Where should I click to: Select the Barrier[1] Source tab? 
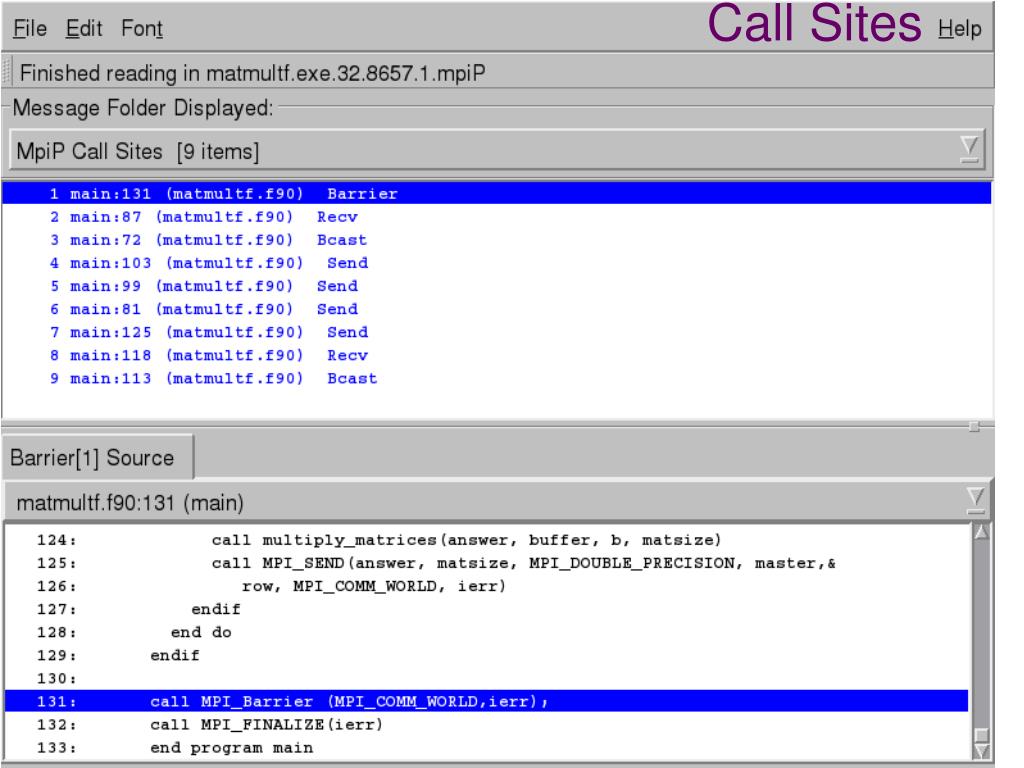point(92,458)
